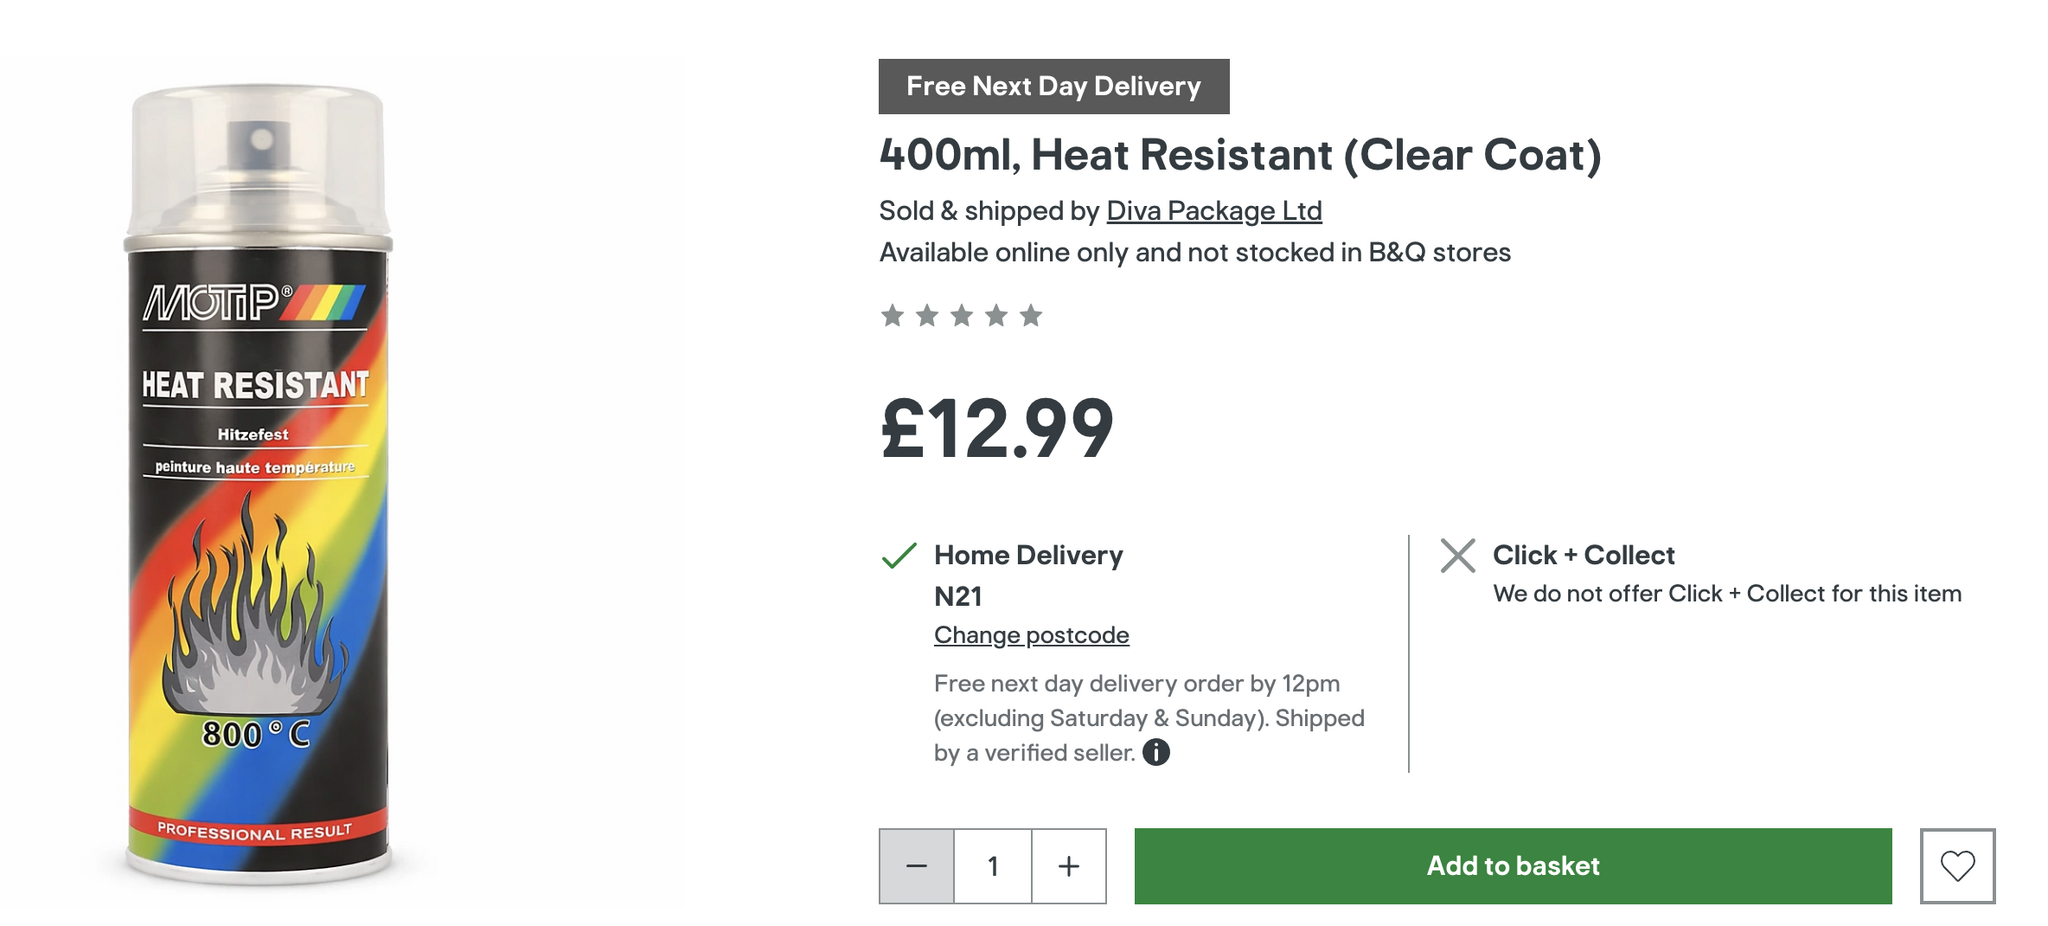Open the MOTIP spray can product image
The height and width of the screenshot is (926, 2048).
click(x=258, y=487)
